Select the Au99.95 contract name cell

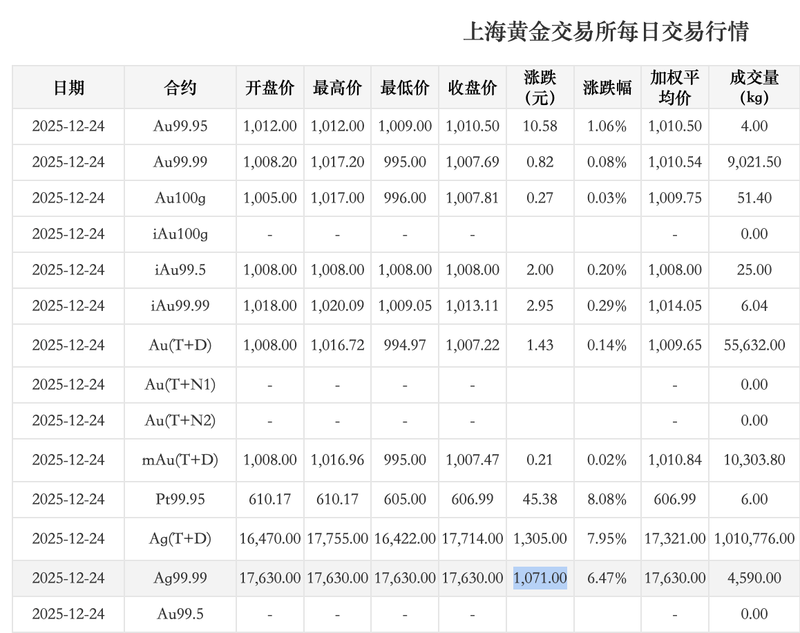180,126
